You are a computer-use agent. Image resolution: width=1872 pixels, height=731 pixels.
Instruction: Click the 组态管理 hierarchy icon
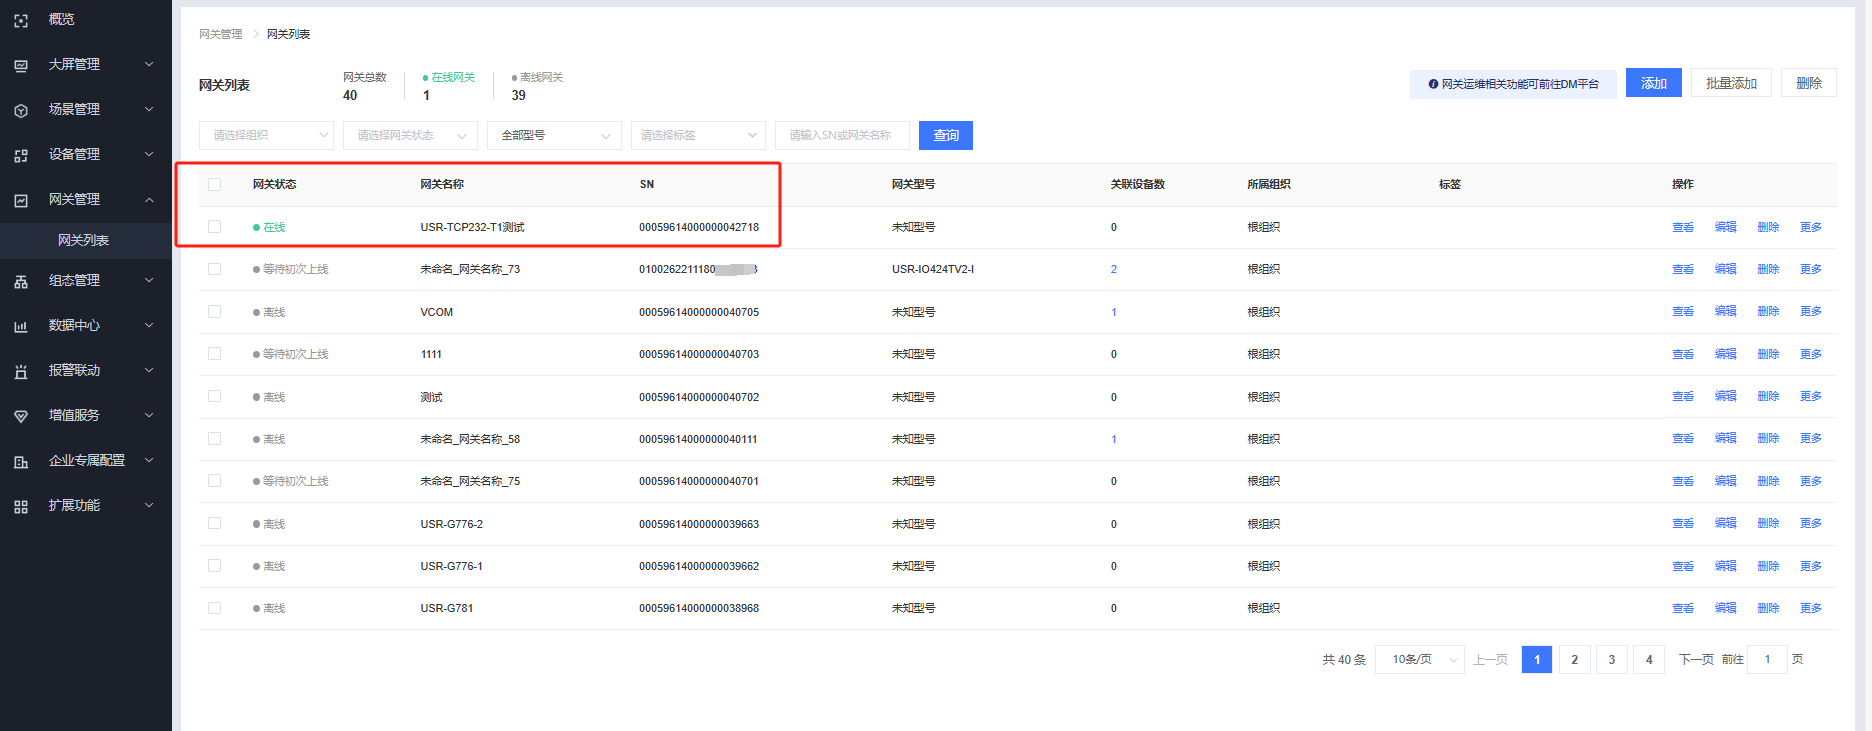[x=21, y=281]
